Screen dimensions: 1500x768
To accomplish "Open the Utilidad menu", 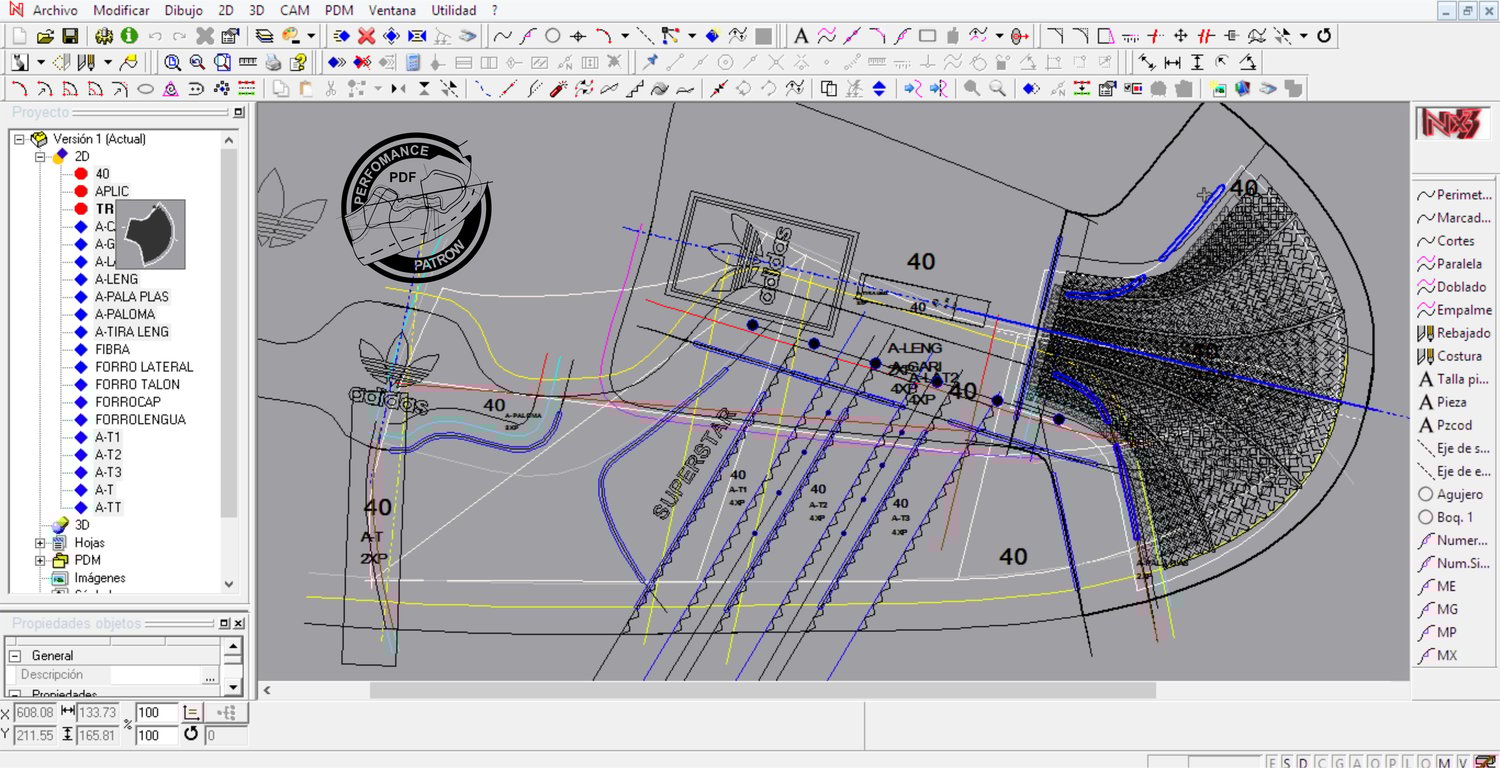I will pyautogui.click(x=454, y=10).
